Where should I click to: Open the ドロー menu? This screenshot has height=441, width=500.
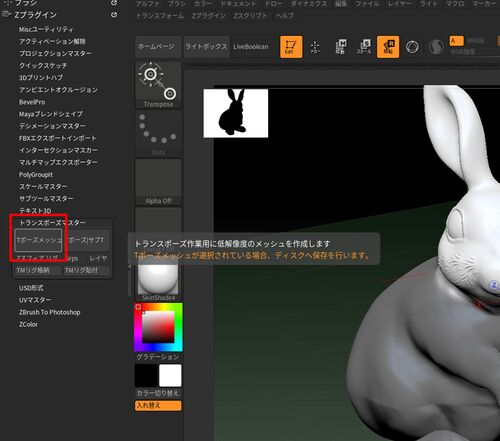click(274, 4)
